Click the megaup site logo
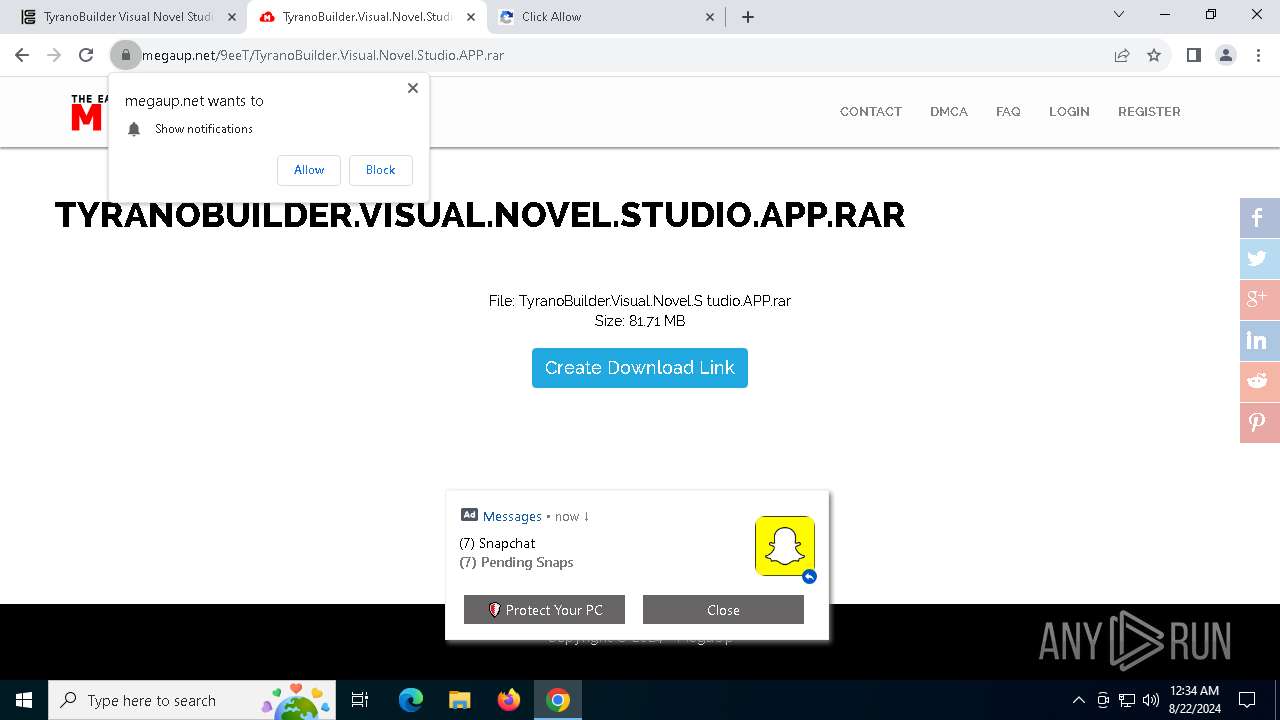The image size is (1280, 720). pos(88,112)
